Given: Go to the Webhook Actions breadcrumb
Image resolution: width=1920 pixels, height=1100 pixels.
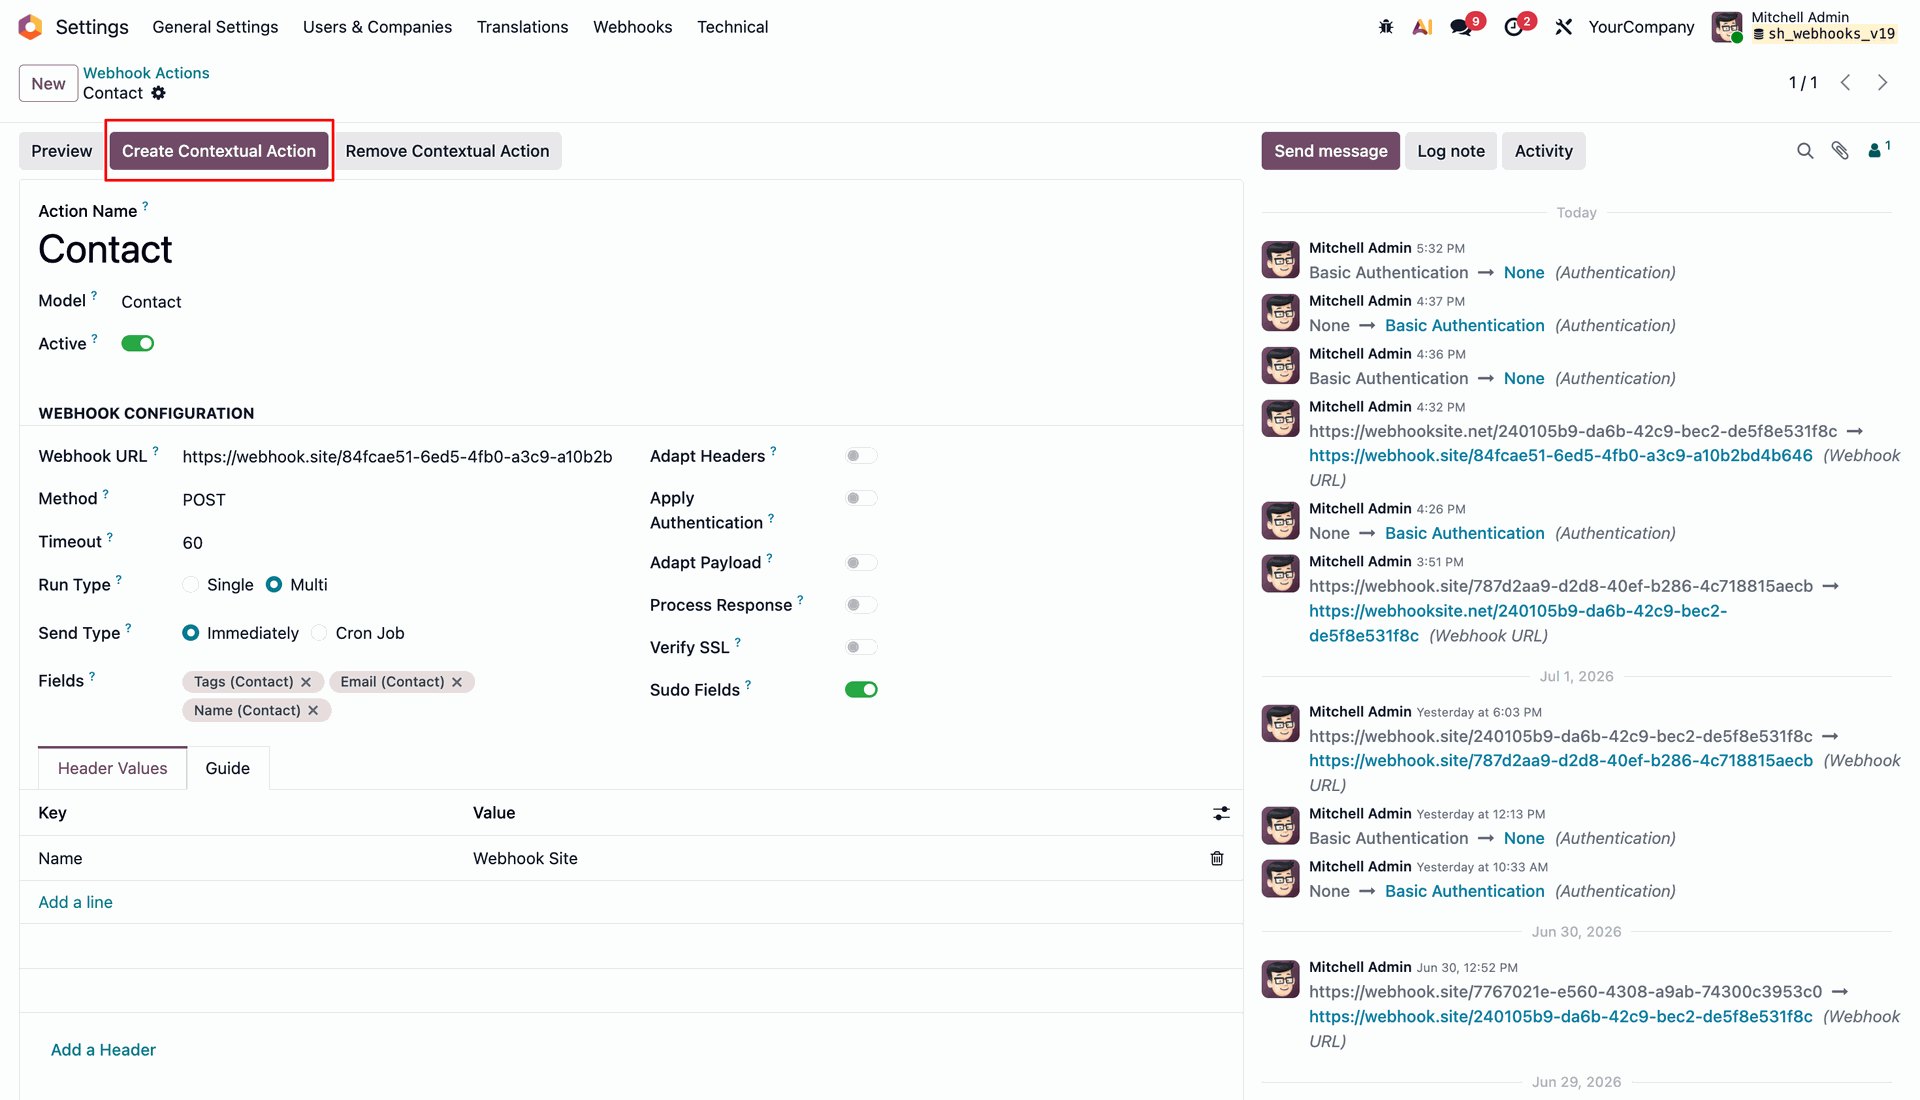Looking at the screenshot, I should 146,73.
